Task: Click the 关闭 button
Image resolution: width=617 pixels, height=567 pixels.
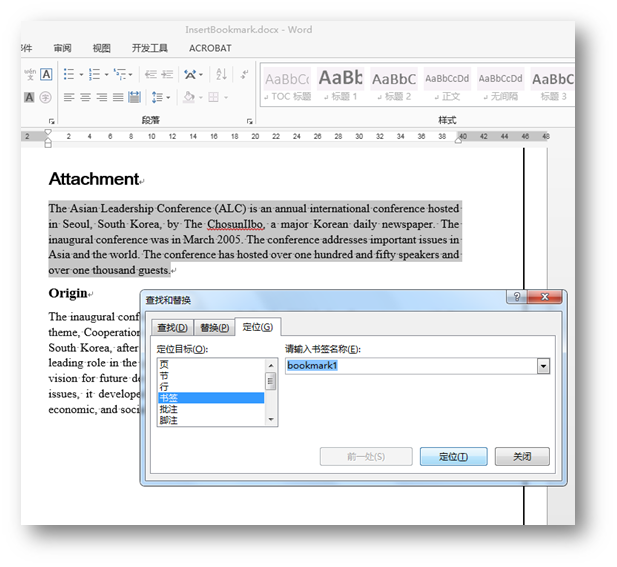Action: (x=522, y=456)
